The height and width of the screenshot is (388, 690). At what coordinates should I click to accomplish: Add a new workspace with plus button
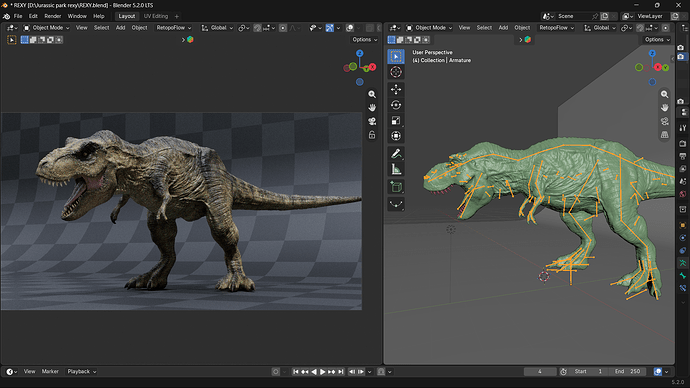177,16
